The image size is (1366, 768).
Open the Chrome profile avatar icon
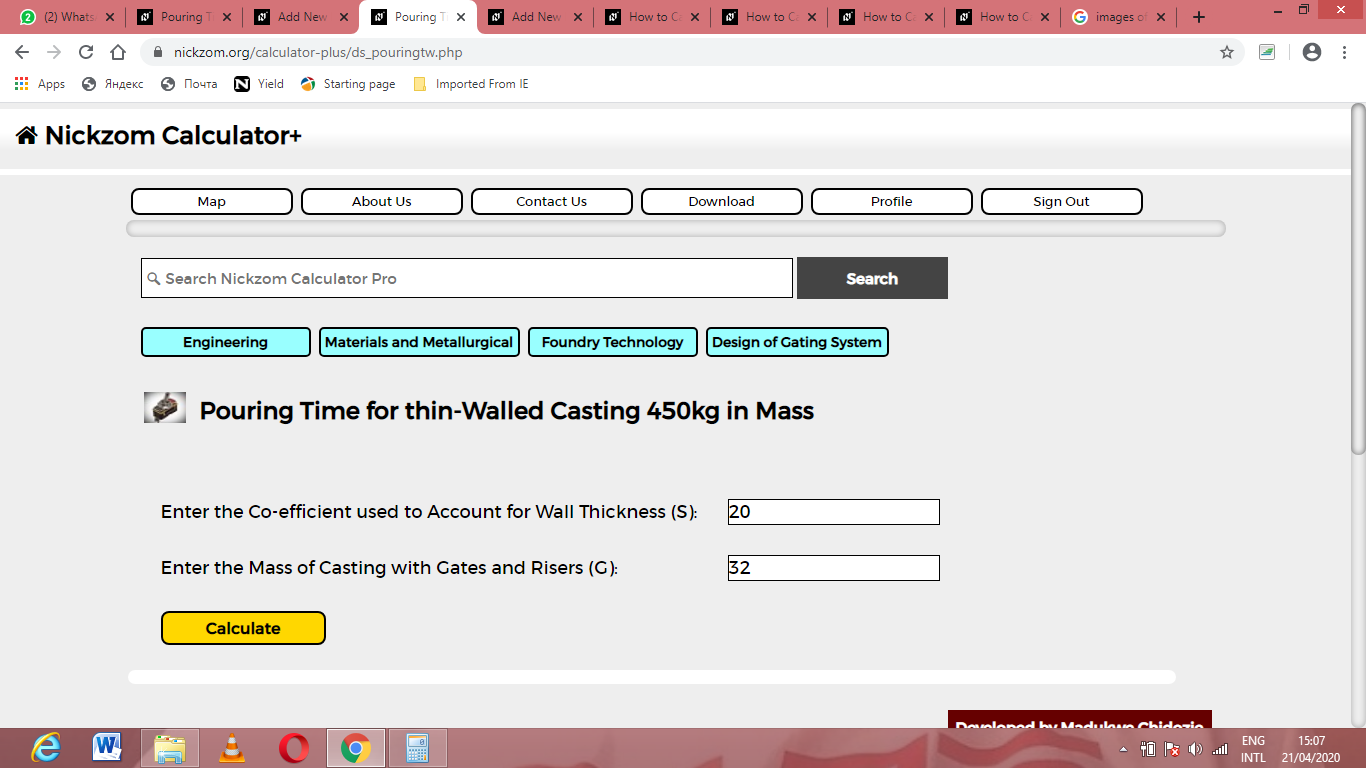1312,52
